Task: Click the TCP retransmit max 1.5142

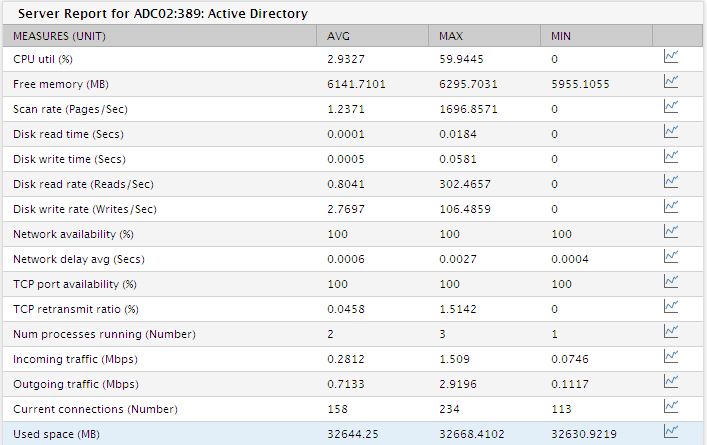Action: (x=458, y=309)
